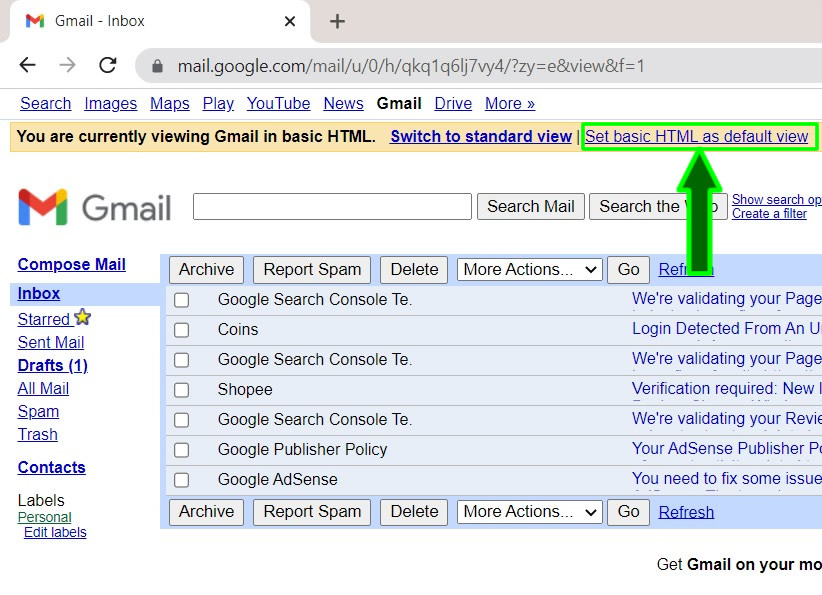
Task: Click bottom Report Spam button
Action: [312, 512]
